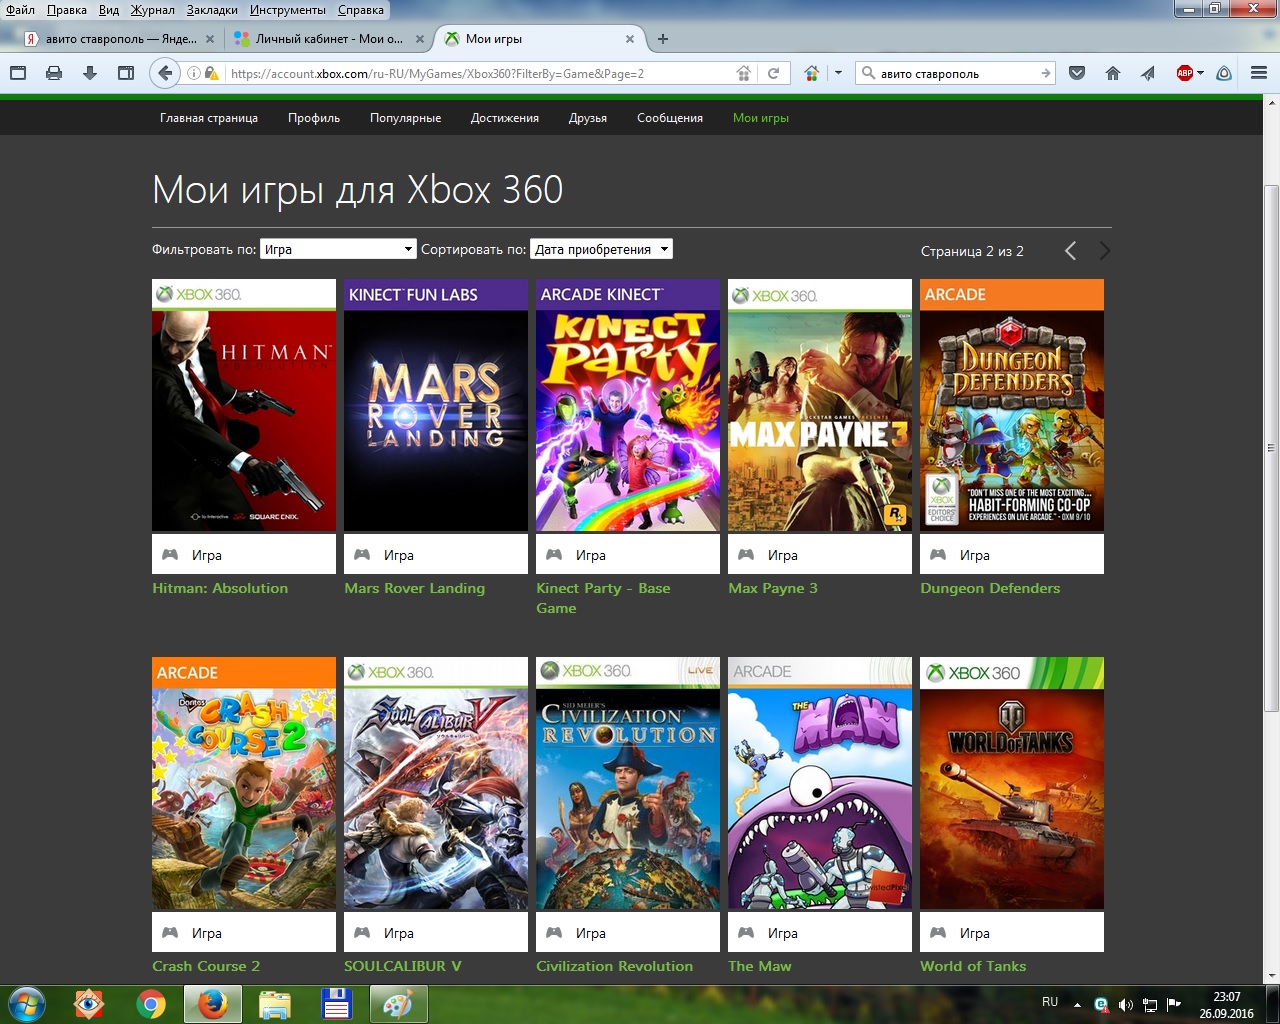Show hidden system tray icons
This screenshot has height=1024, width=1280.
click(x=1077, y=1005)
